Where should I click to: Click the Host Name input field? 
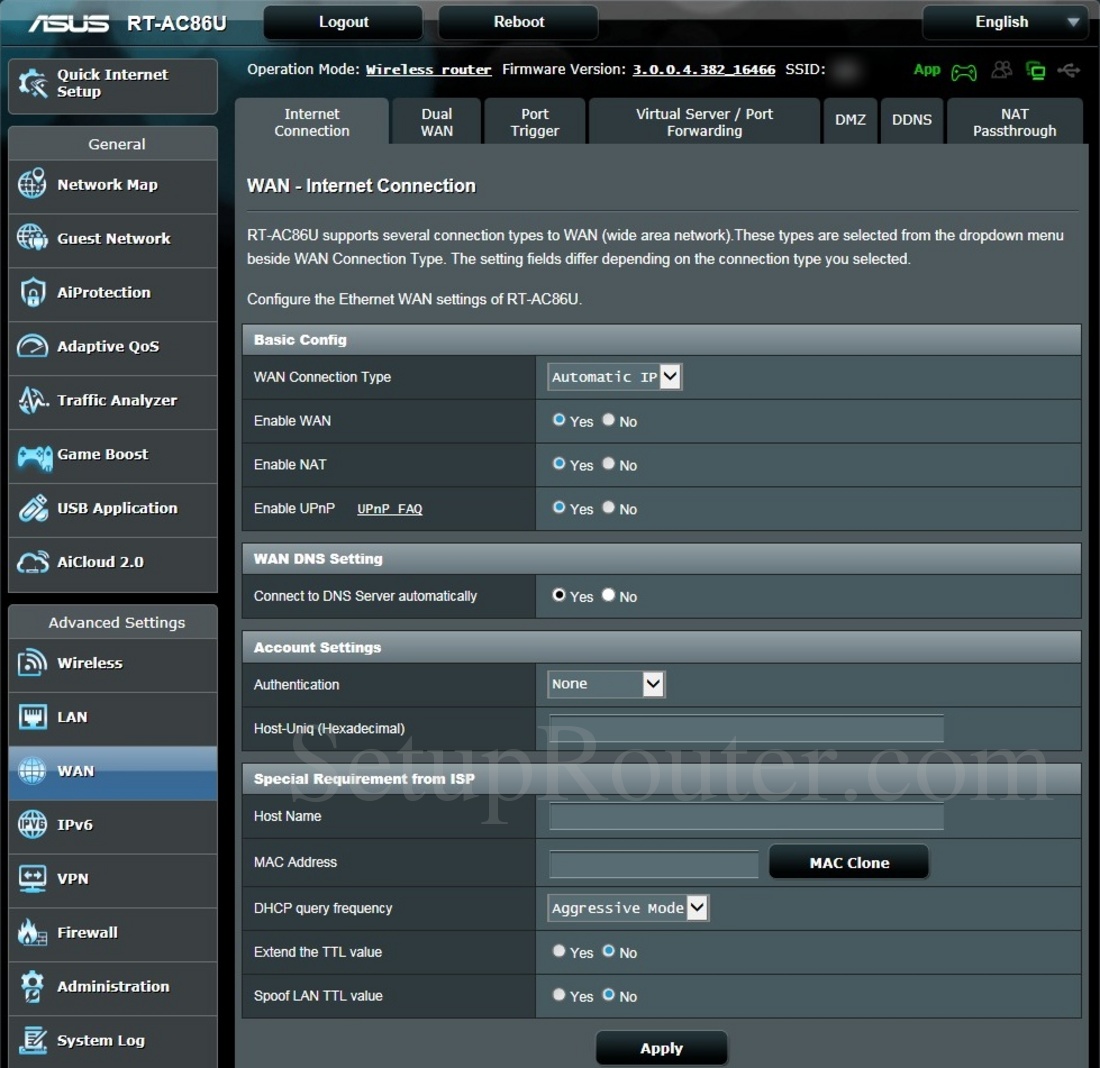(746, 817)
